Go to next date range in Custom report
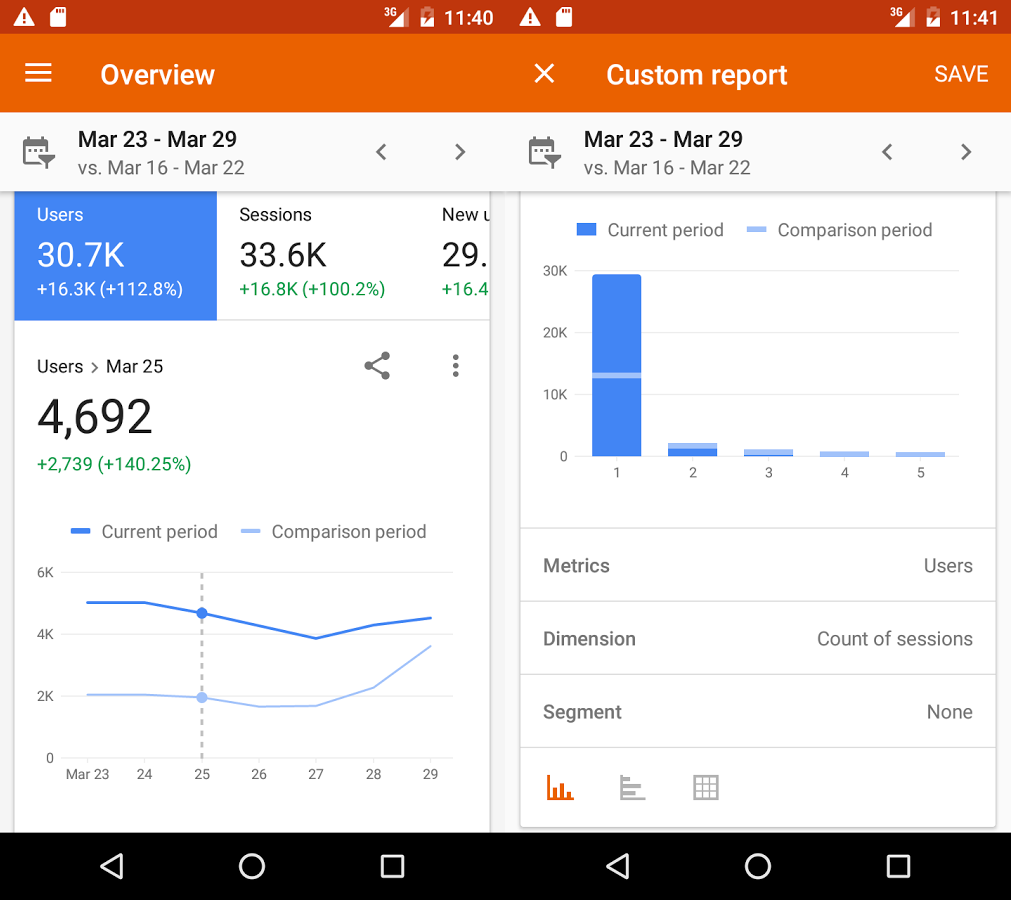This screenshot has height=900, width=1011. 965,152
